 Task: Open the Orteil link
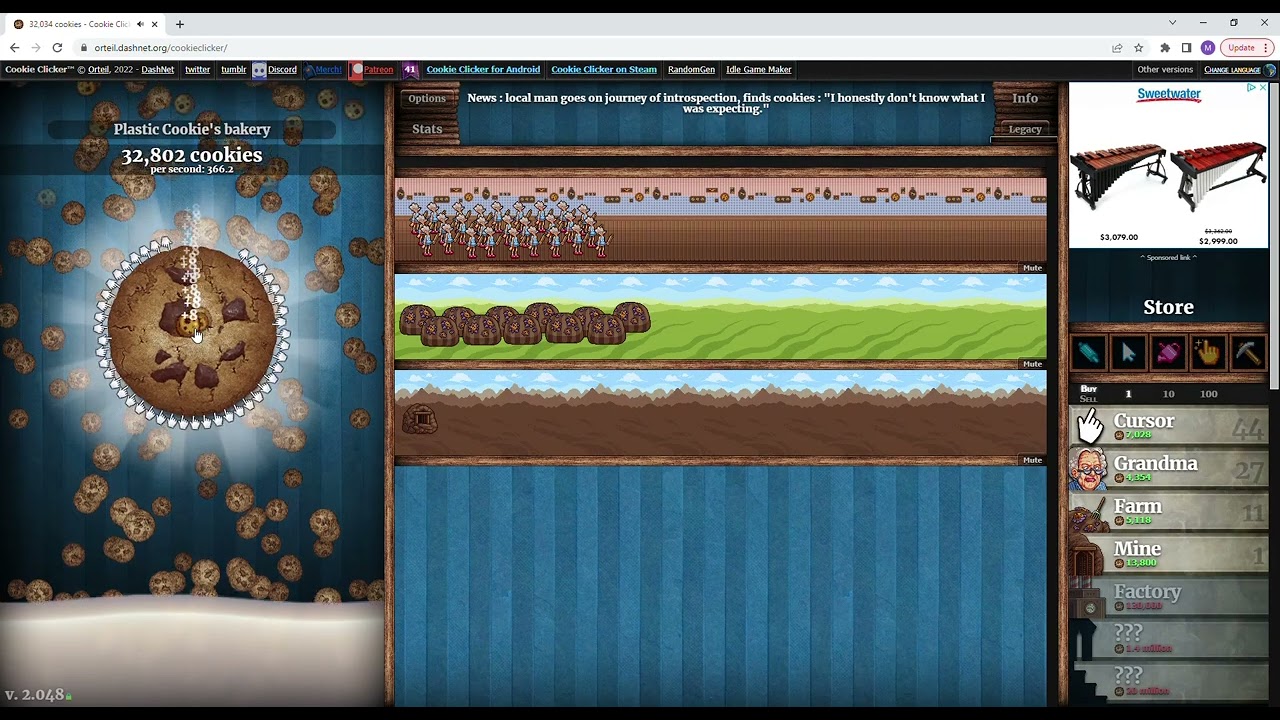(x=98, y=69)
